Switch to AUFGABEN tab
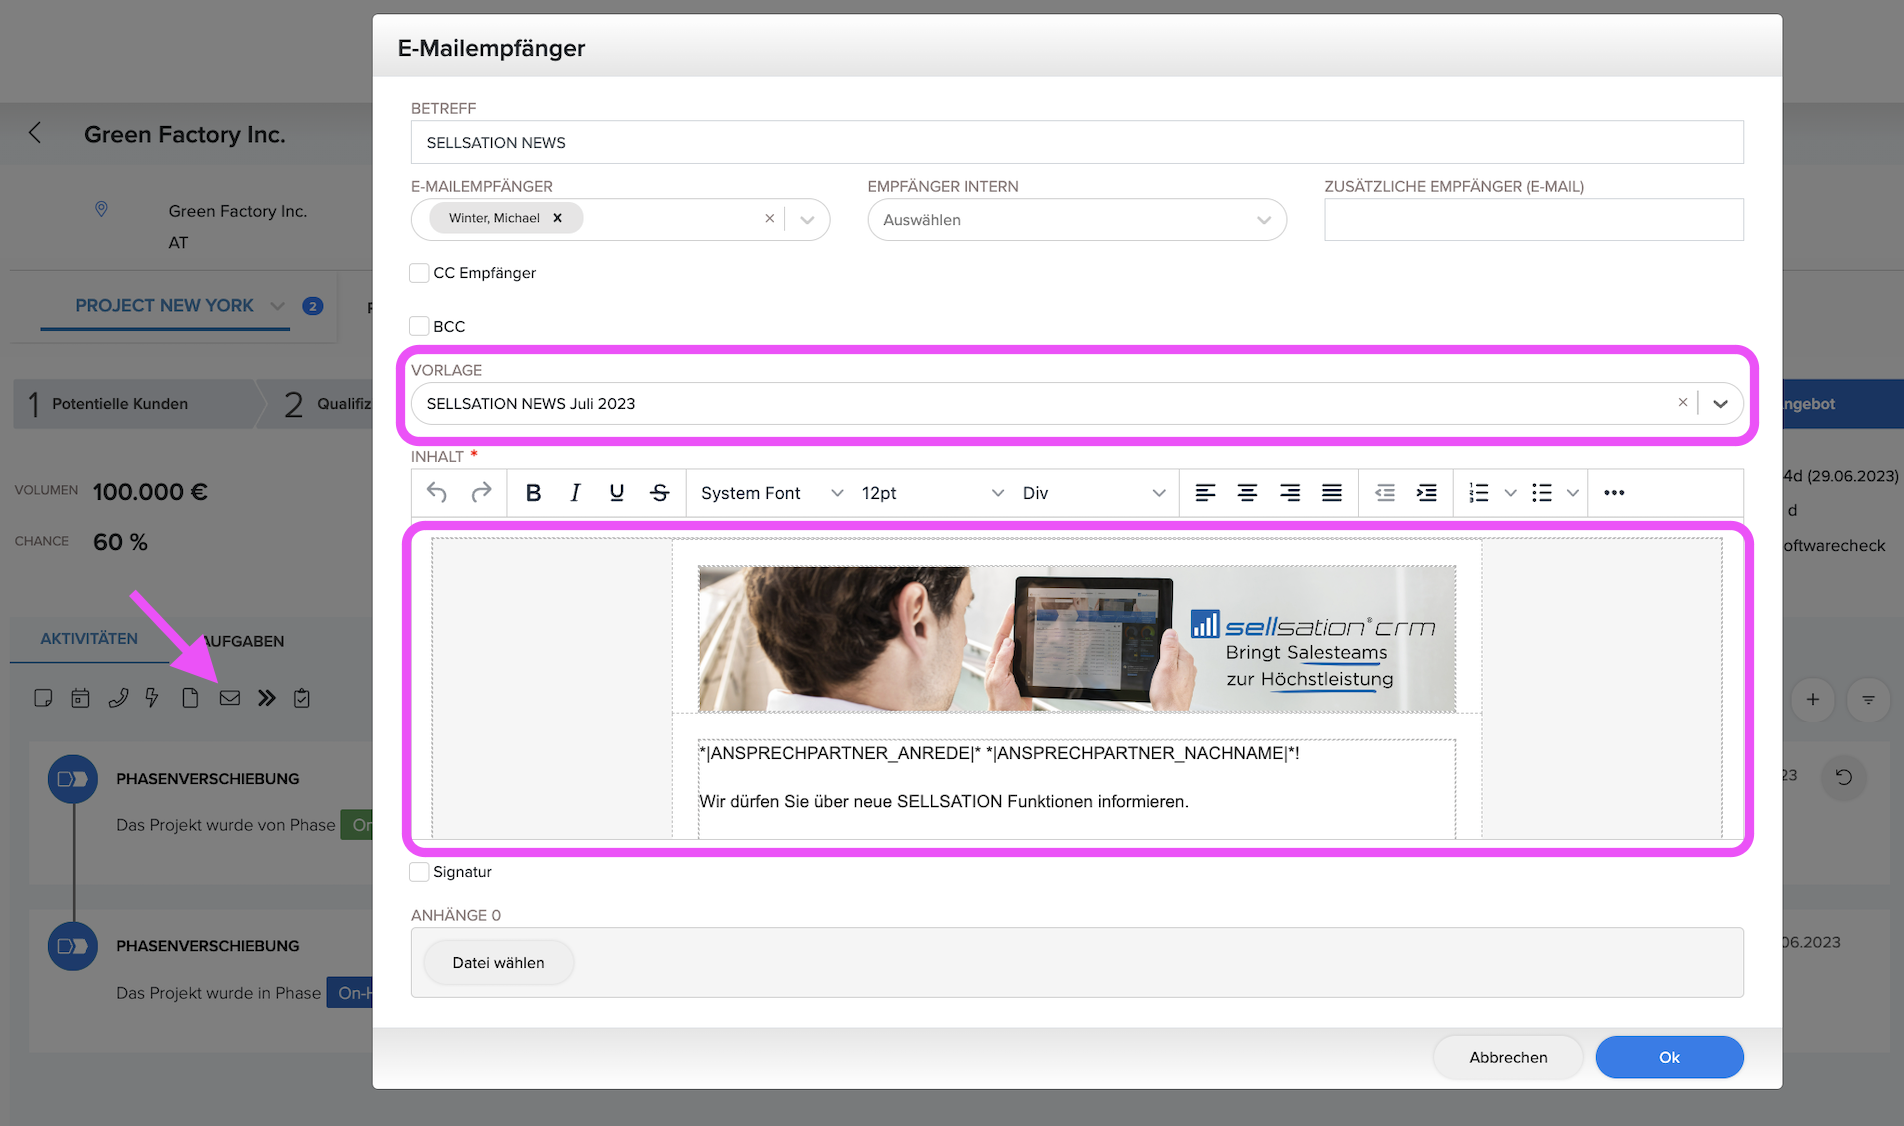Screen dimensions: 1904x1126 click(x=243, y=641)
